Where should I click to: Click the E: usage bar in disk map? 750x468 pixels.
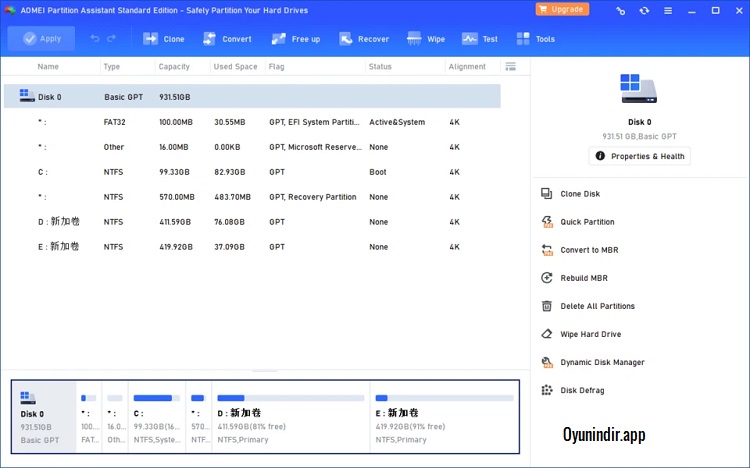coord(444,398)
